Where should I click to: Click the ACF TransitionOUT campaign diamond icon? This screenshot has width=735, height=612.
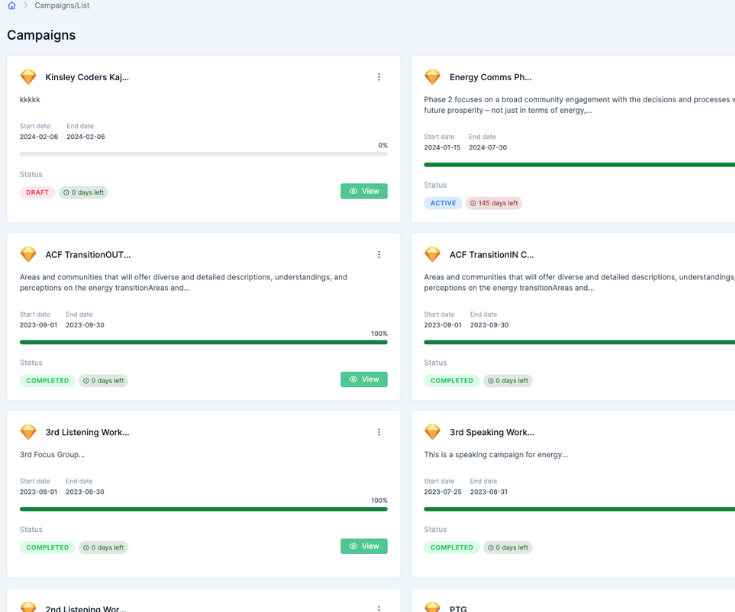pos(28,255)
